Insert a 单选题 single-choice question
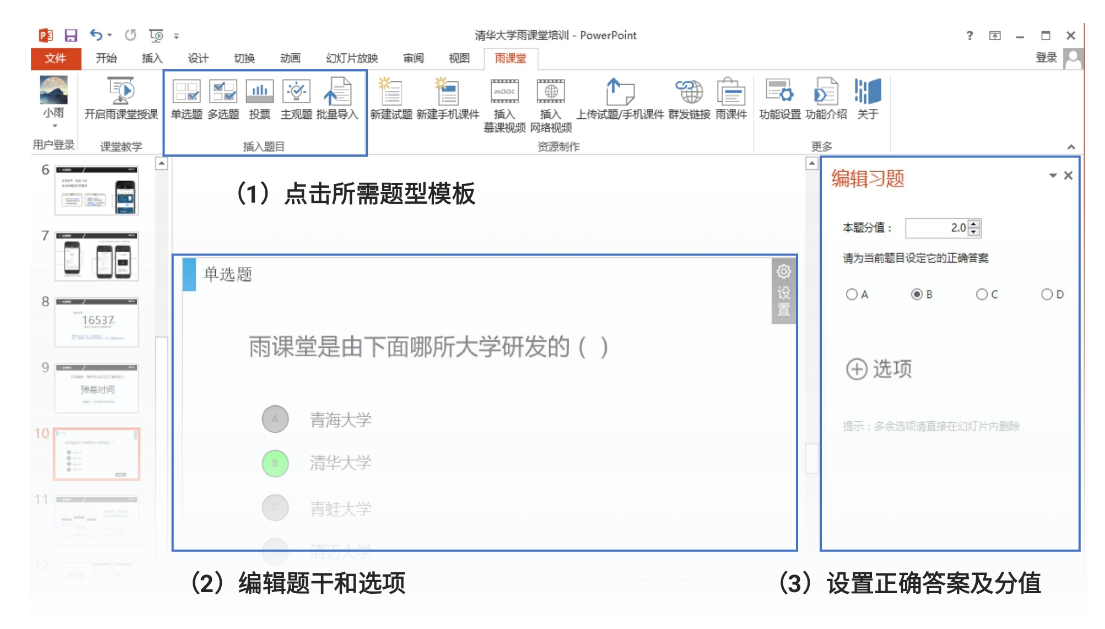The image size is (1105, 629). [x=187, y=99]
